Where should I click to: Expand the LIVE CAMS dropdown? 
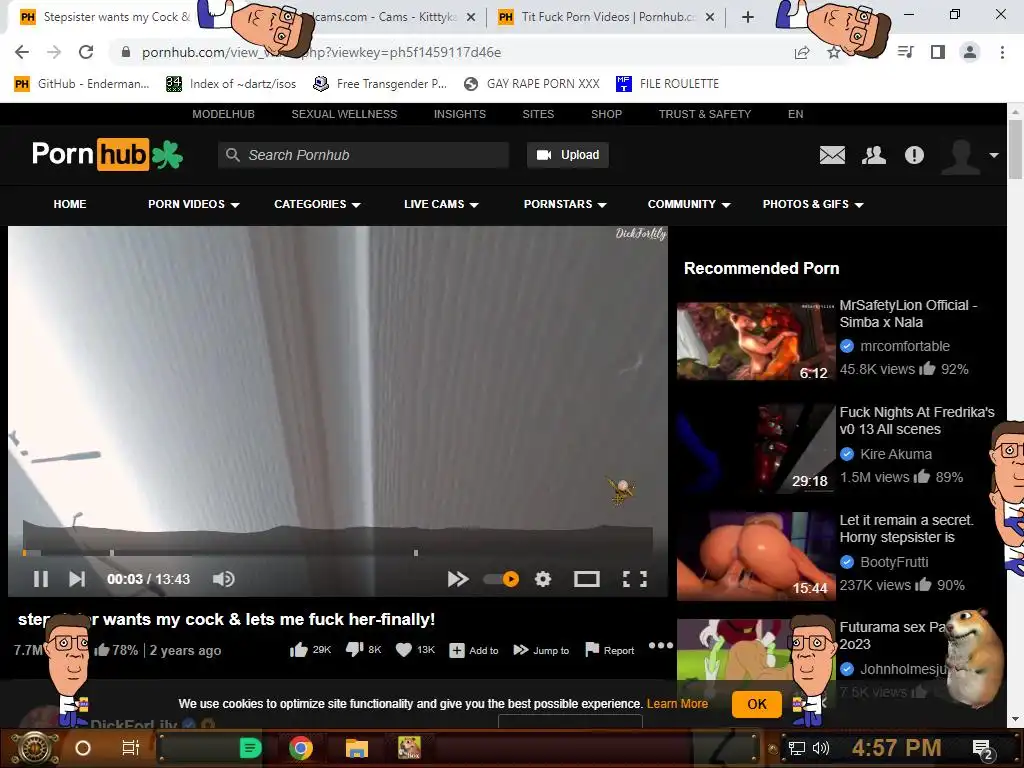coord(441,204)
